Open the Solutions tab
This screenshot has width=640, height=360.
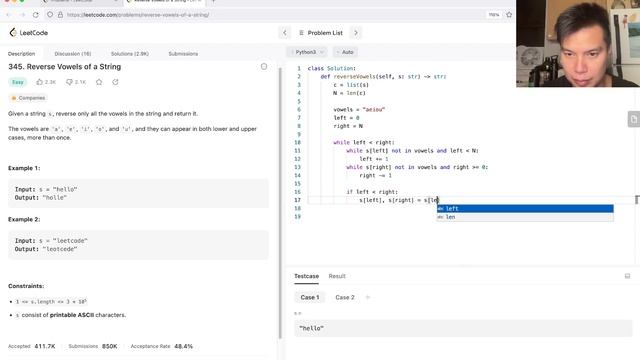coord(130,53)
